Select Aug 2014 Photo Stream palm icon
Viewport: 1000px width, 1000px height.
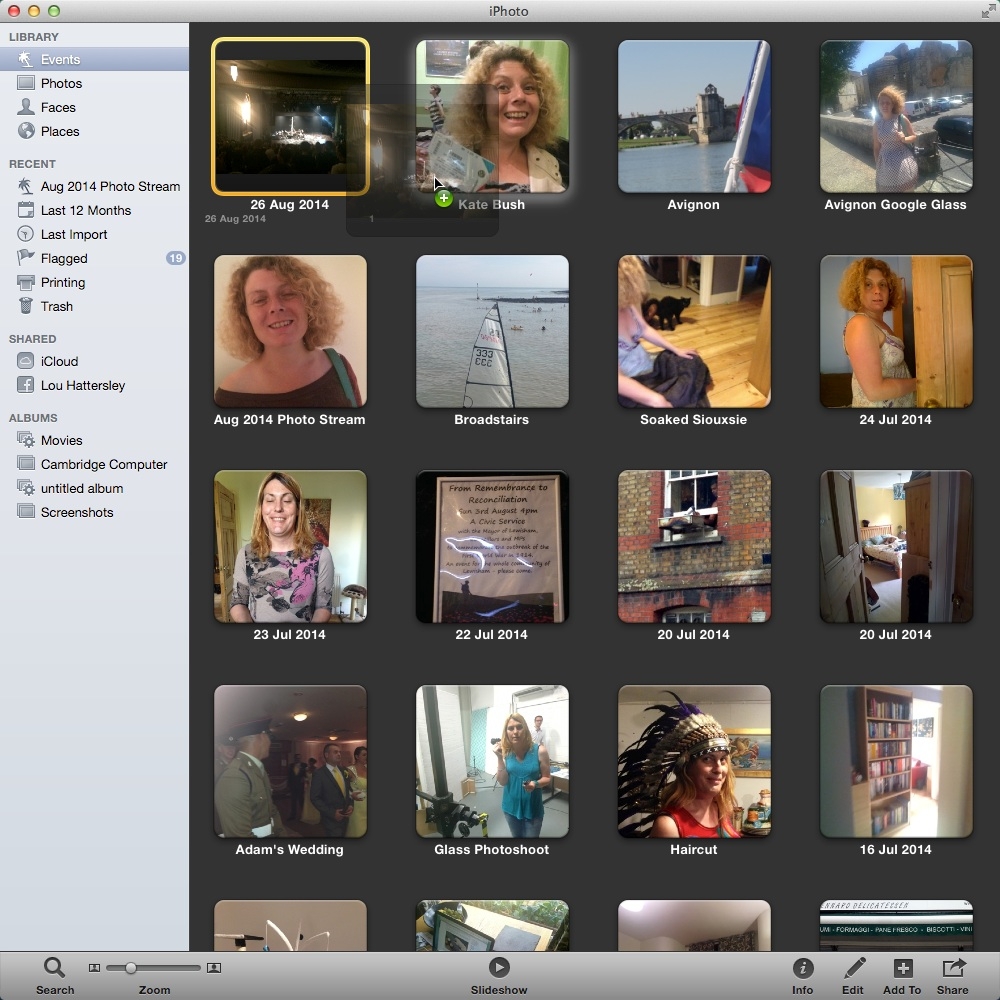(x=26, y=186)
